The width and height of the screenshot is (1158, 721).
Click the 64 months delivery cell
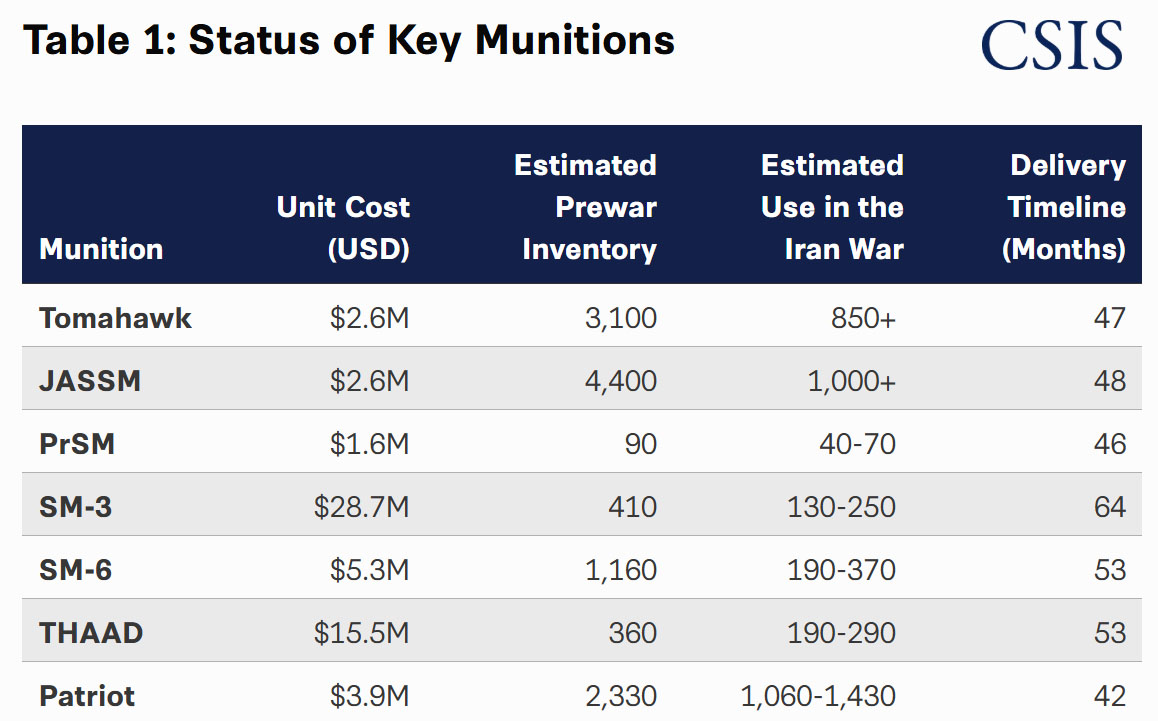[x=1109, y=507]
